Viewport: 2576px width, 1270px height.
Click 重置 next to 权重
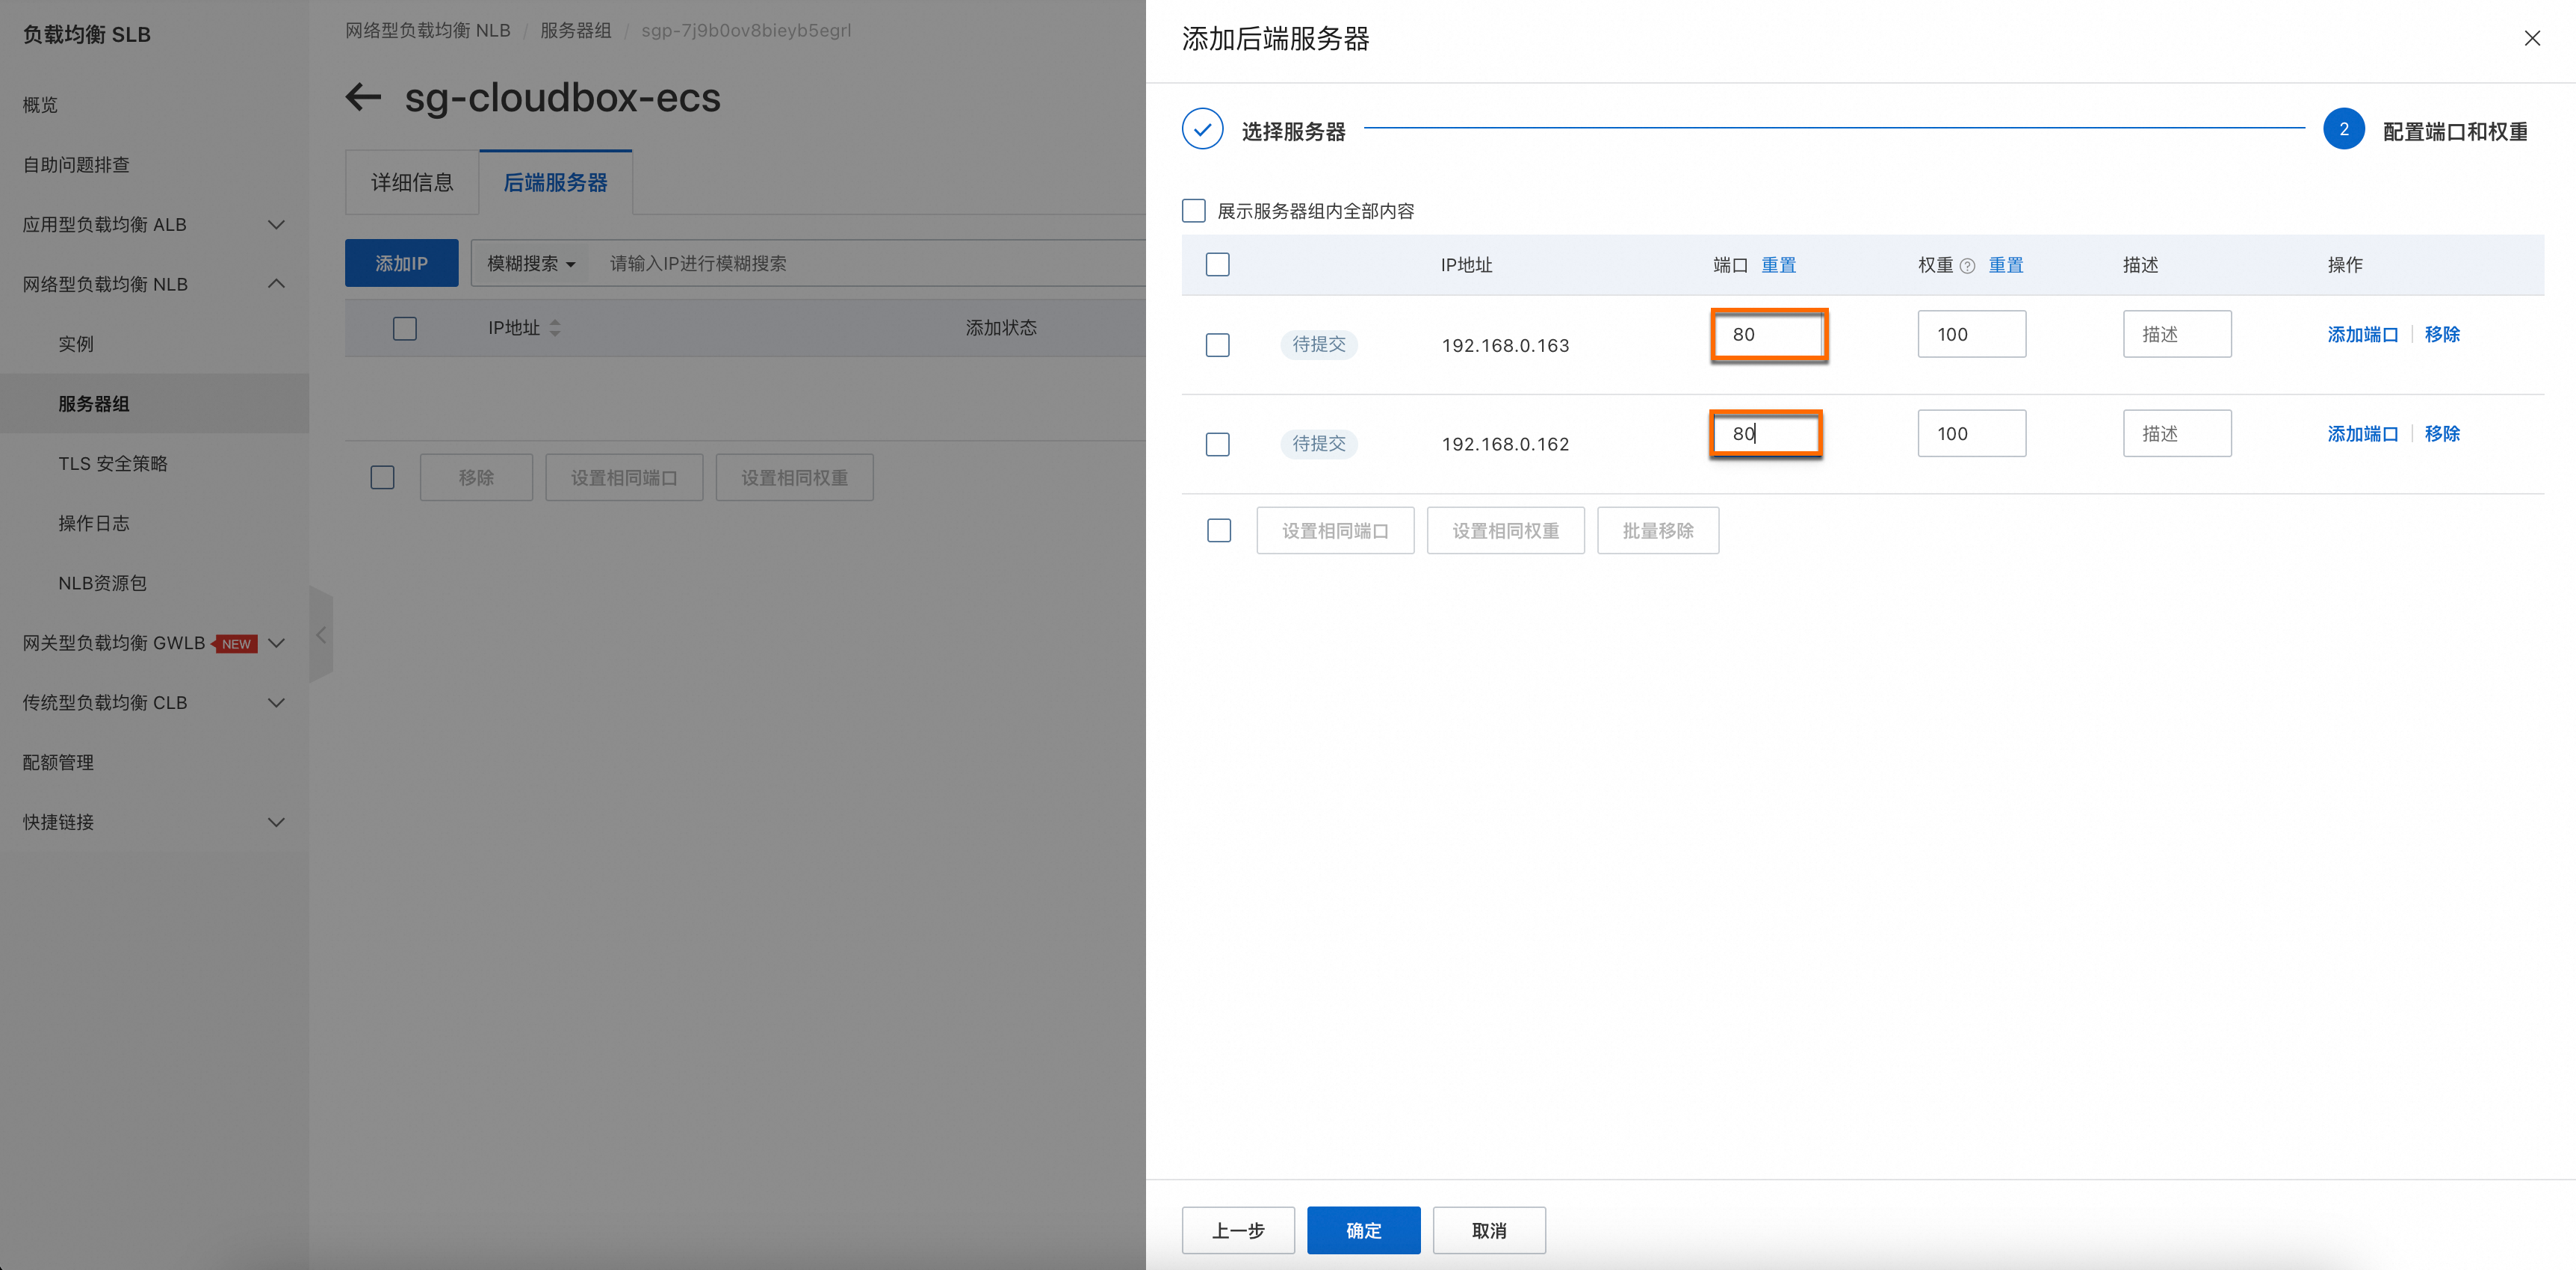(2005, 265)
